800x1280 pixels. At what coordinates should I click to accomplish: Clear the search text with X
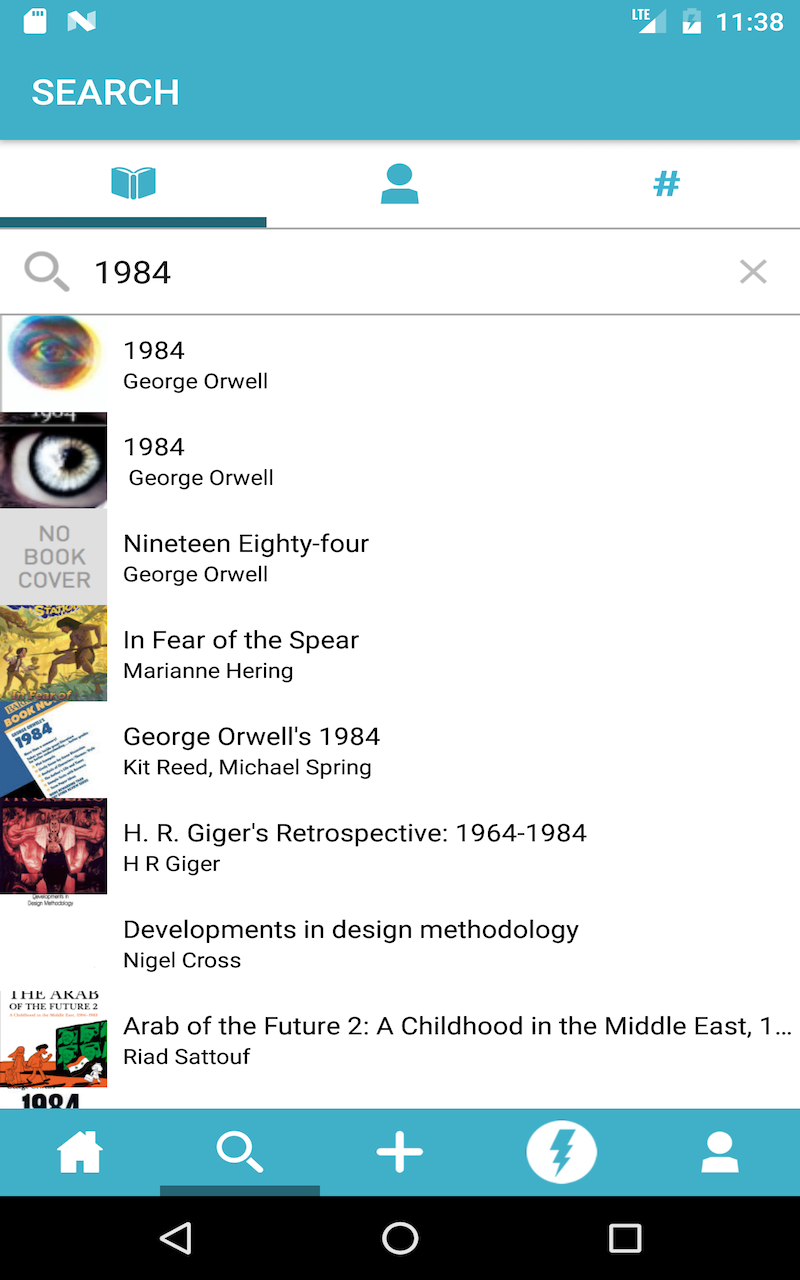point(753,271)
